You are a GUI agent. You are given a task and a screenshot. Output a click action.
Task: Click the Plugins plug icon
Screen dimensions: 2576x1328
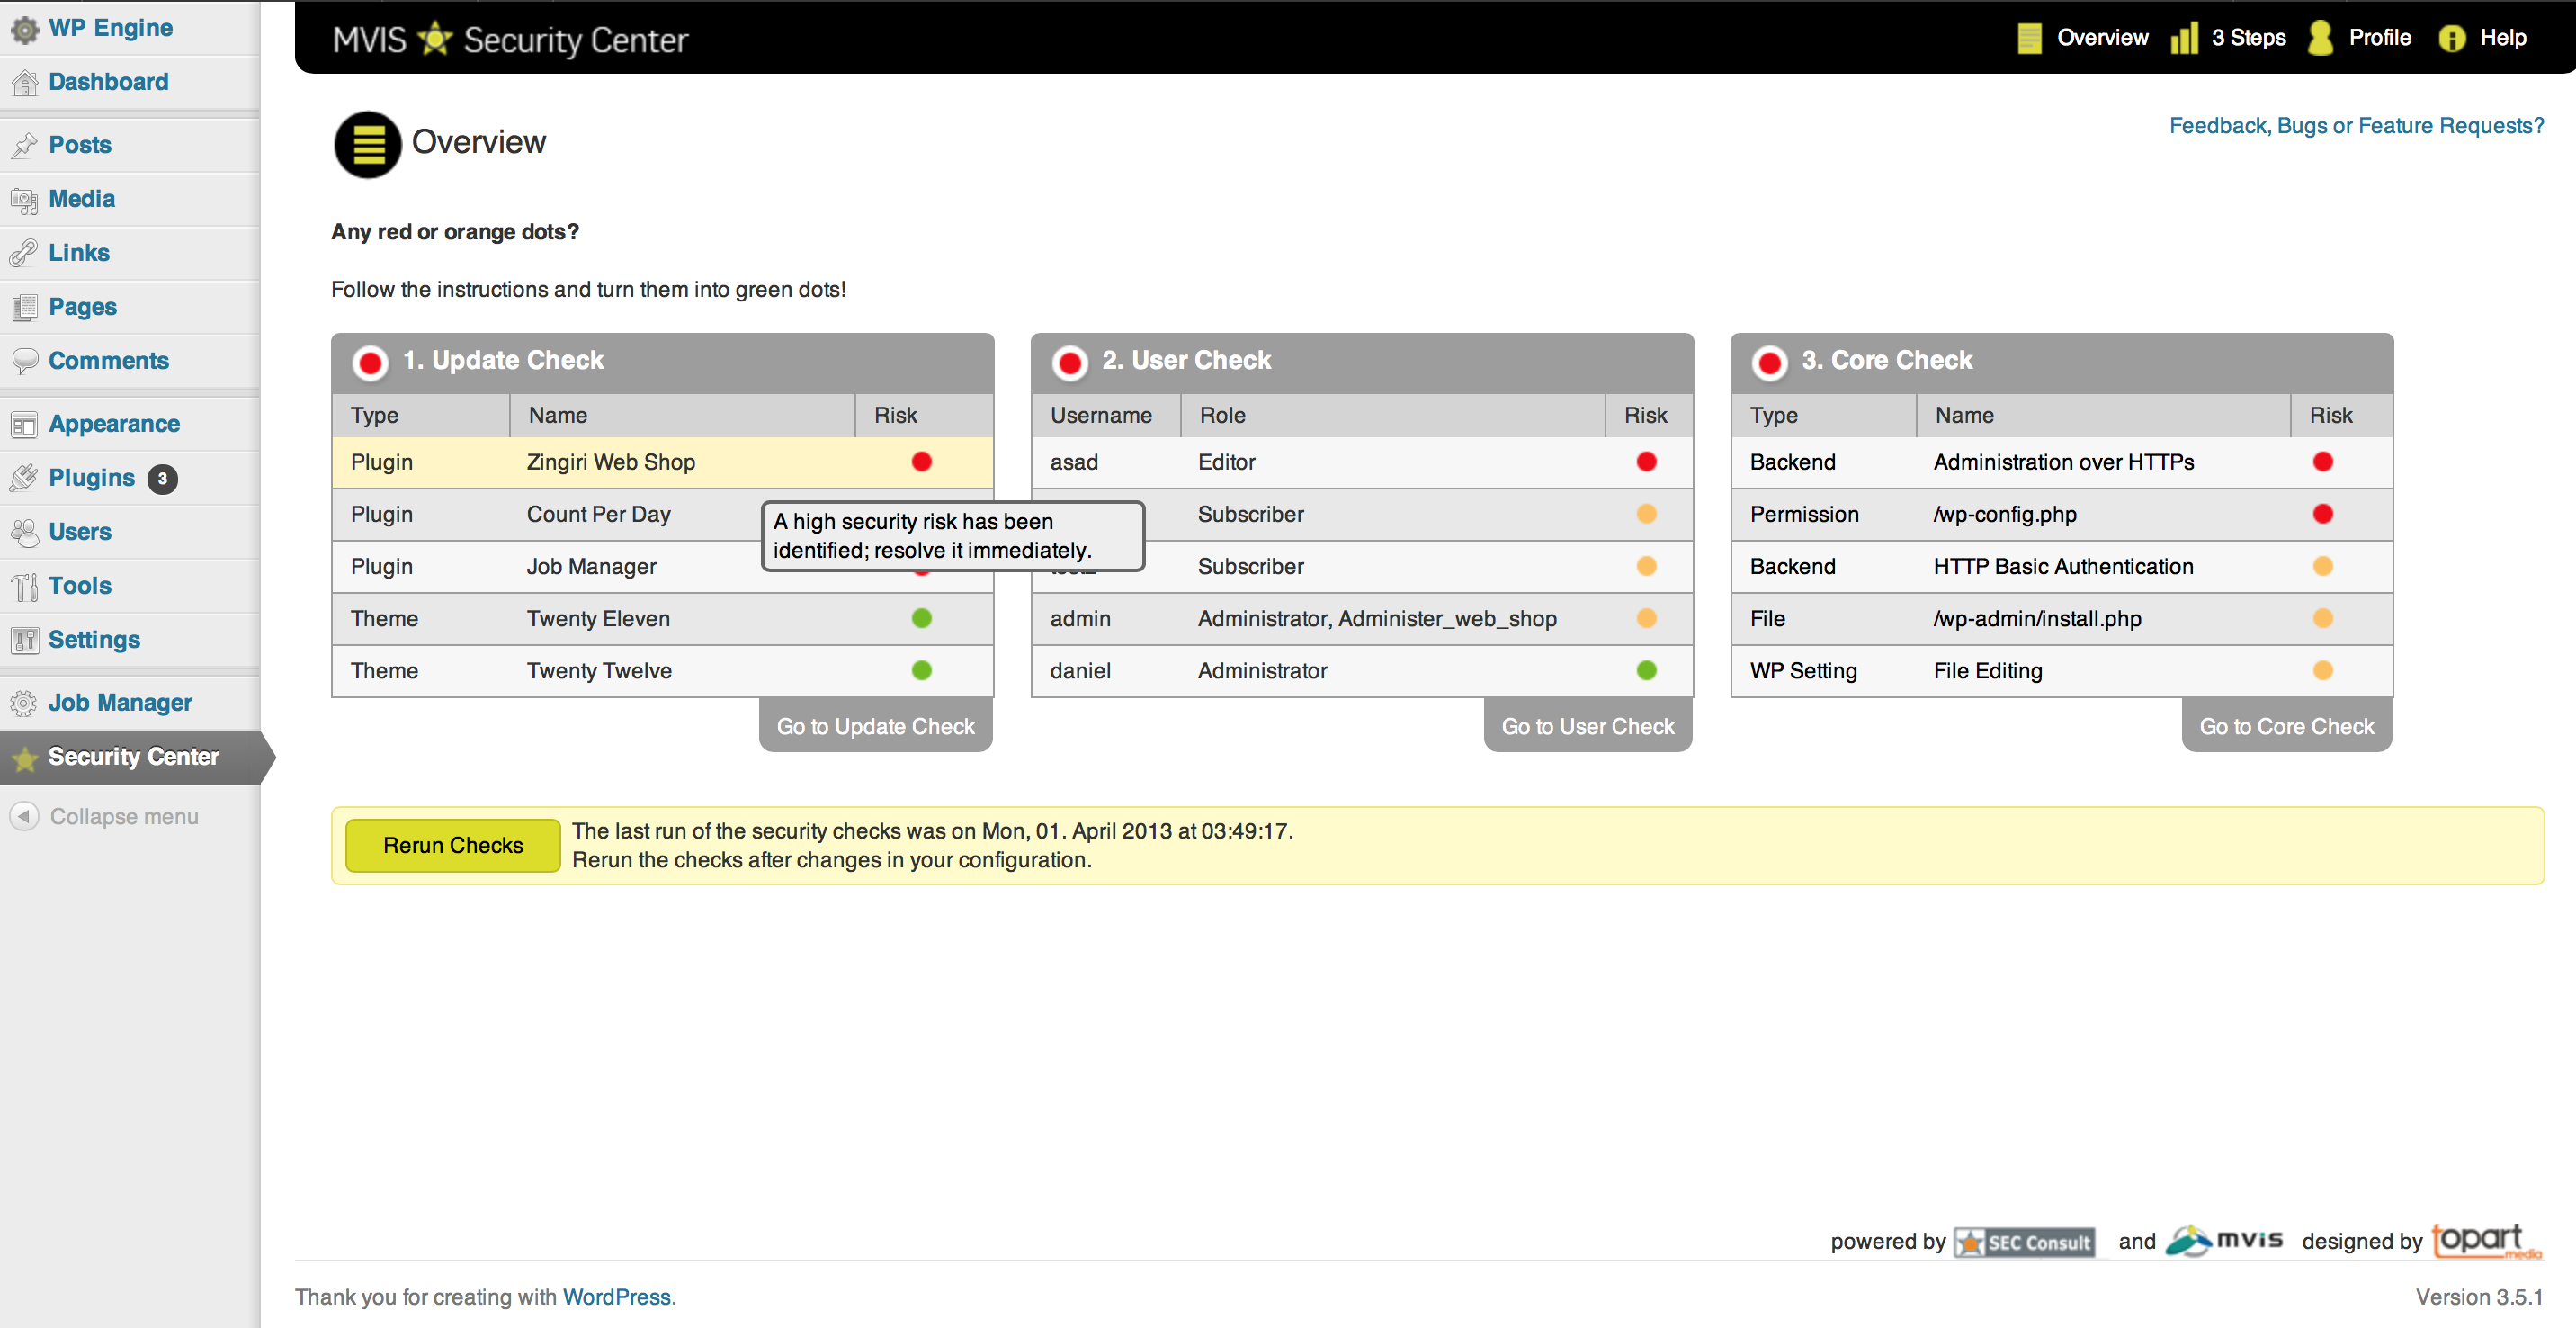point(24,478)
